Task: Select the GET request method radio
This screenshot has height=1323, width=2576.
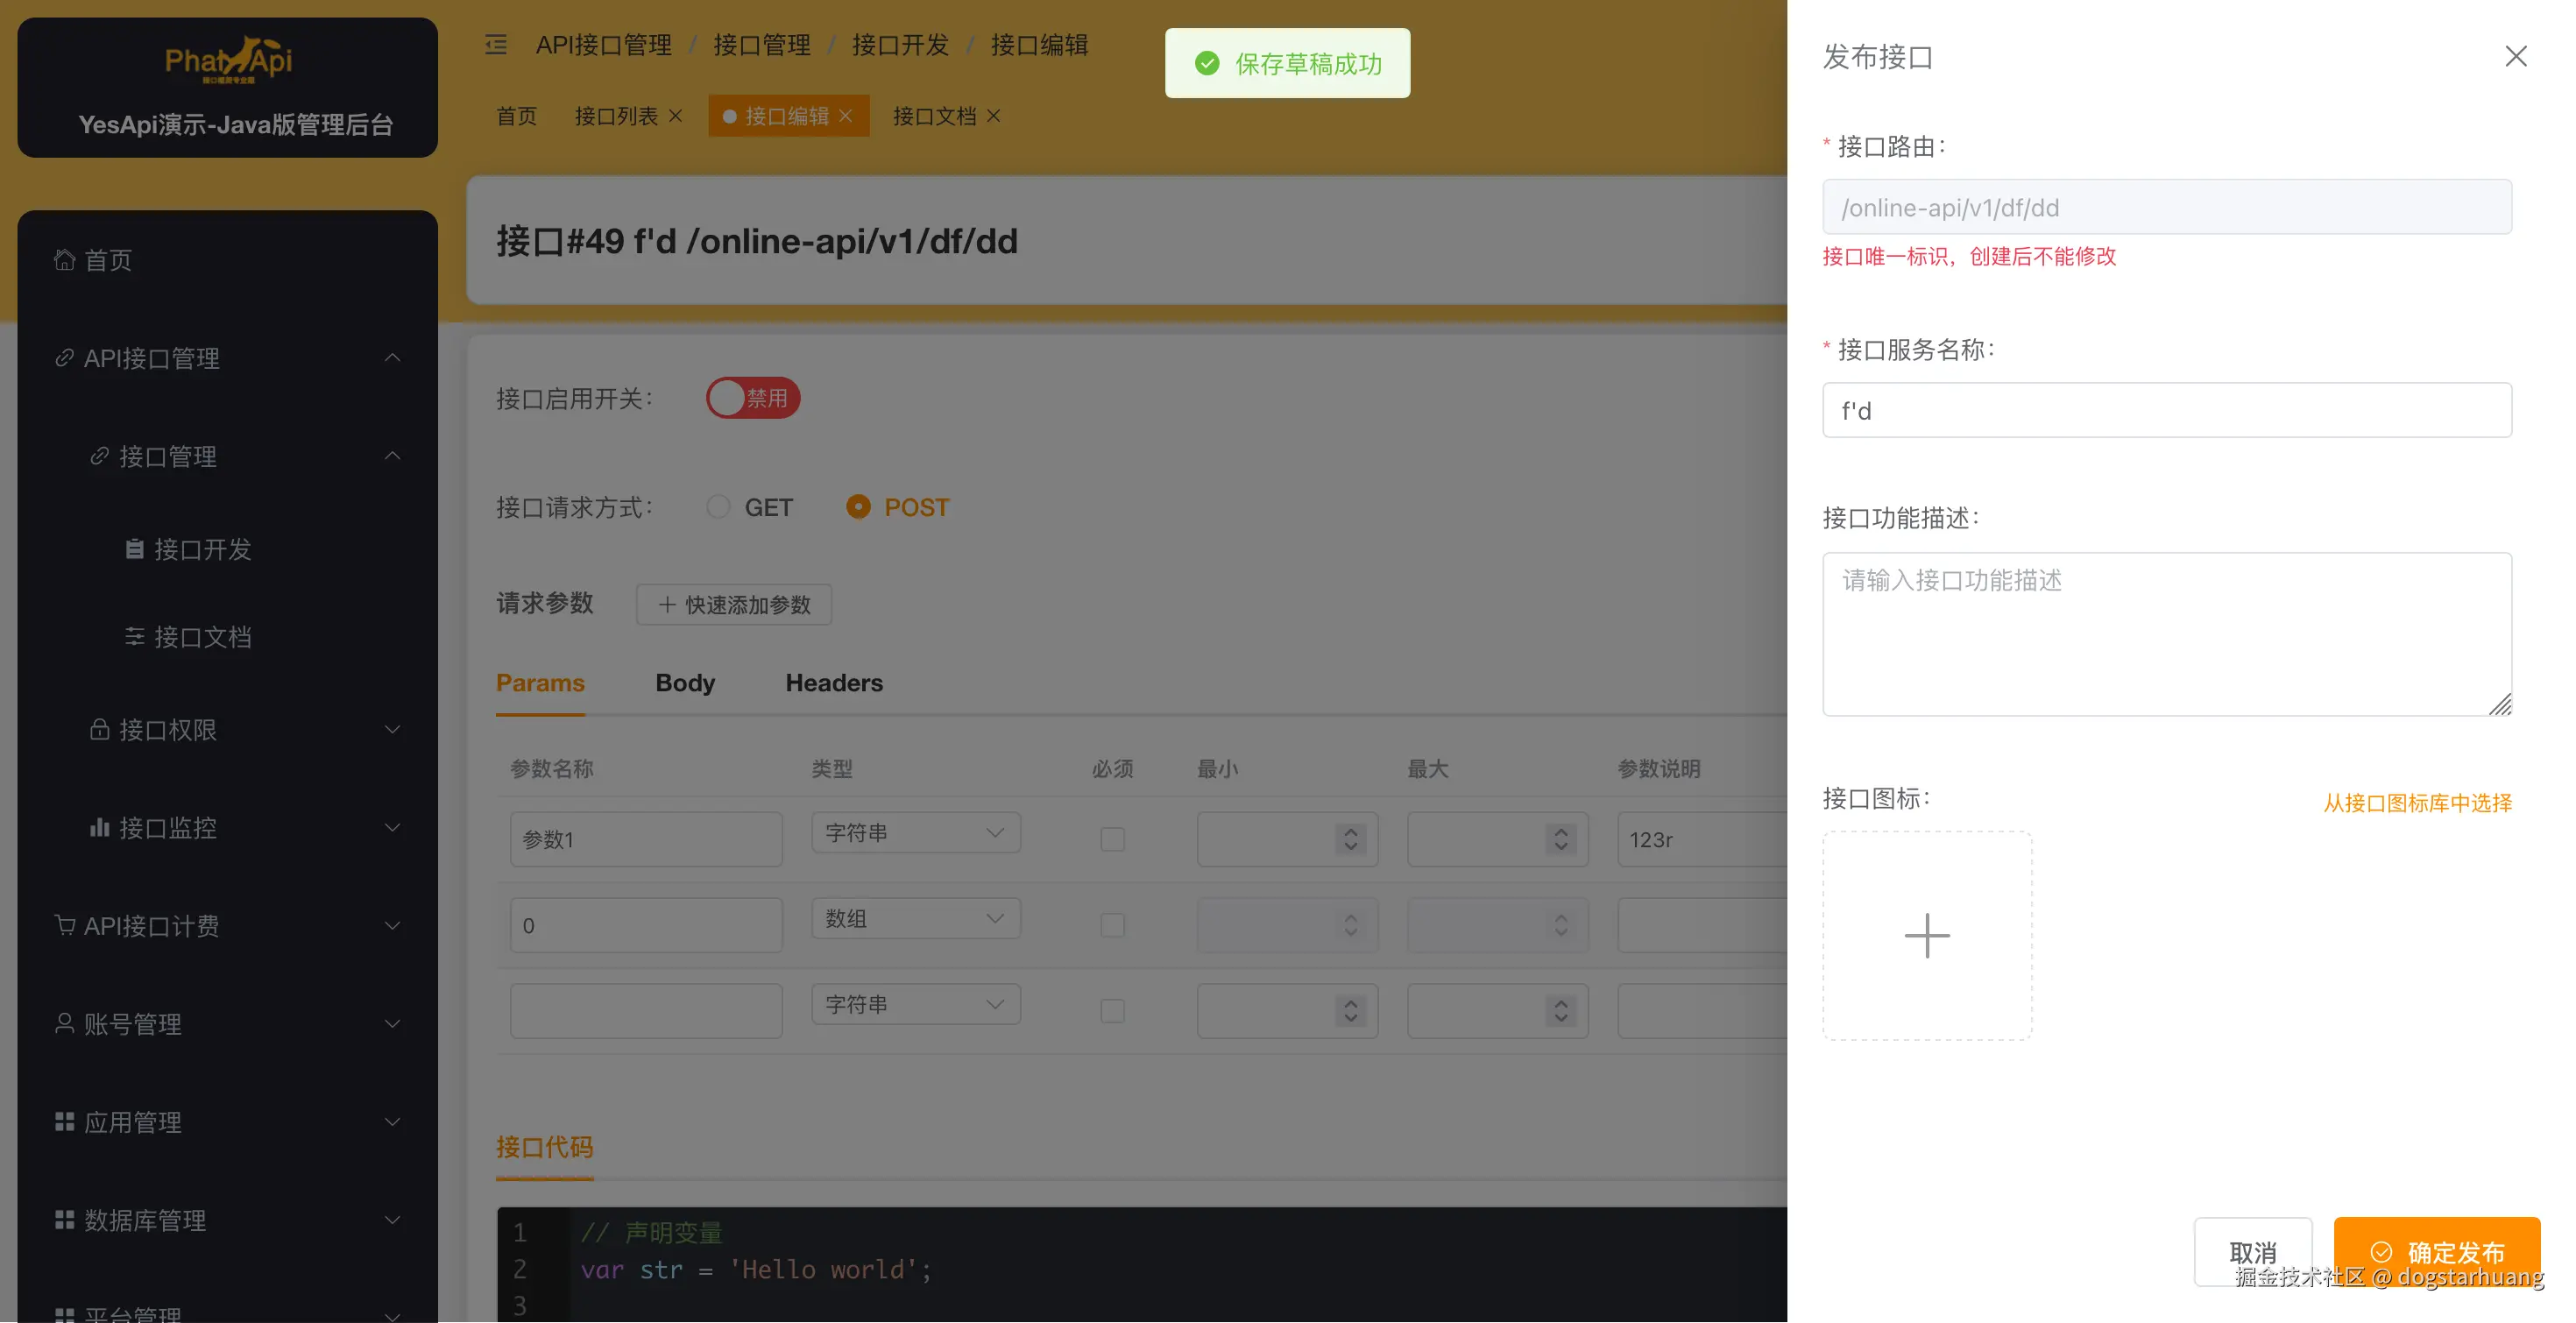Action: 718,507
